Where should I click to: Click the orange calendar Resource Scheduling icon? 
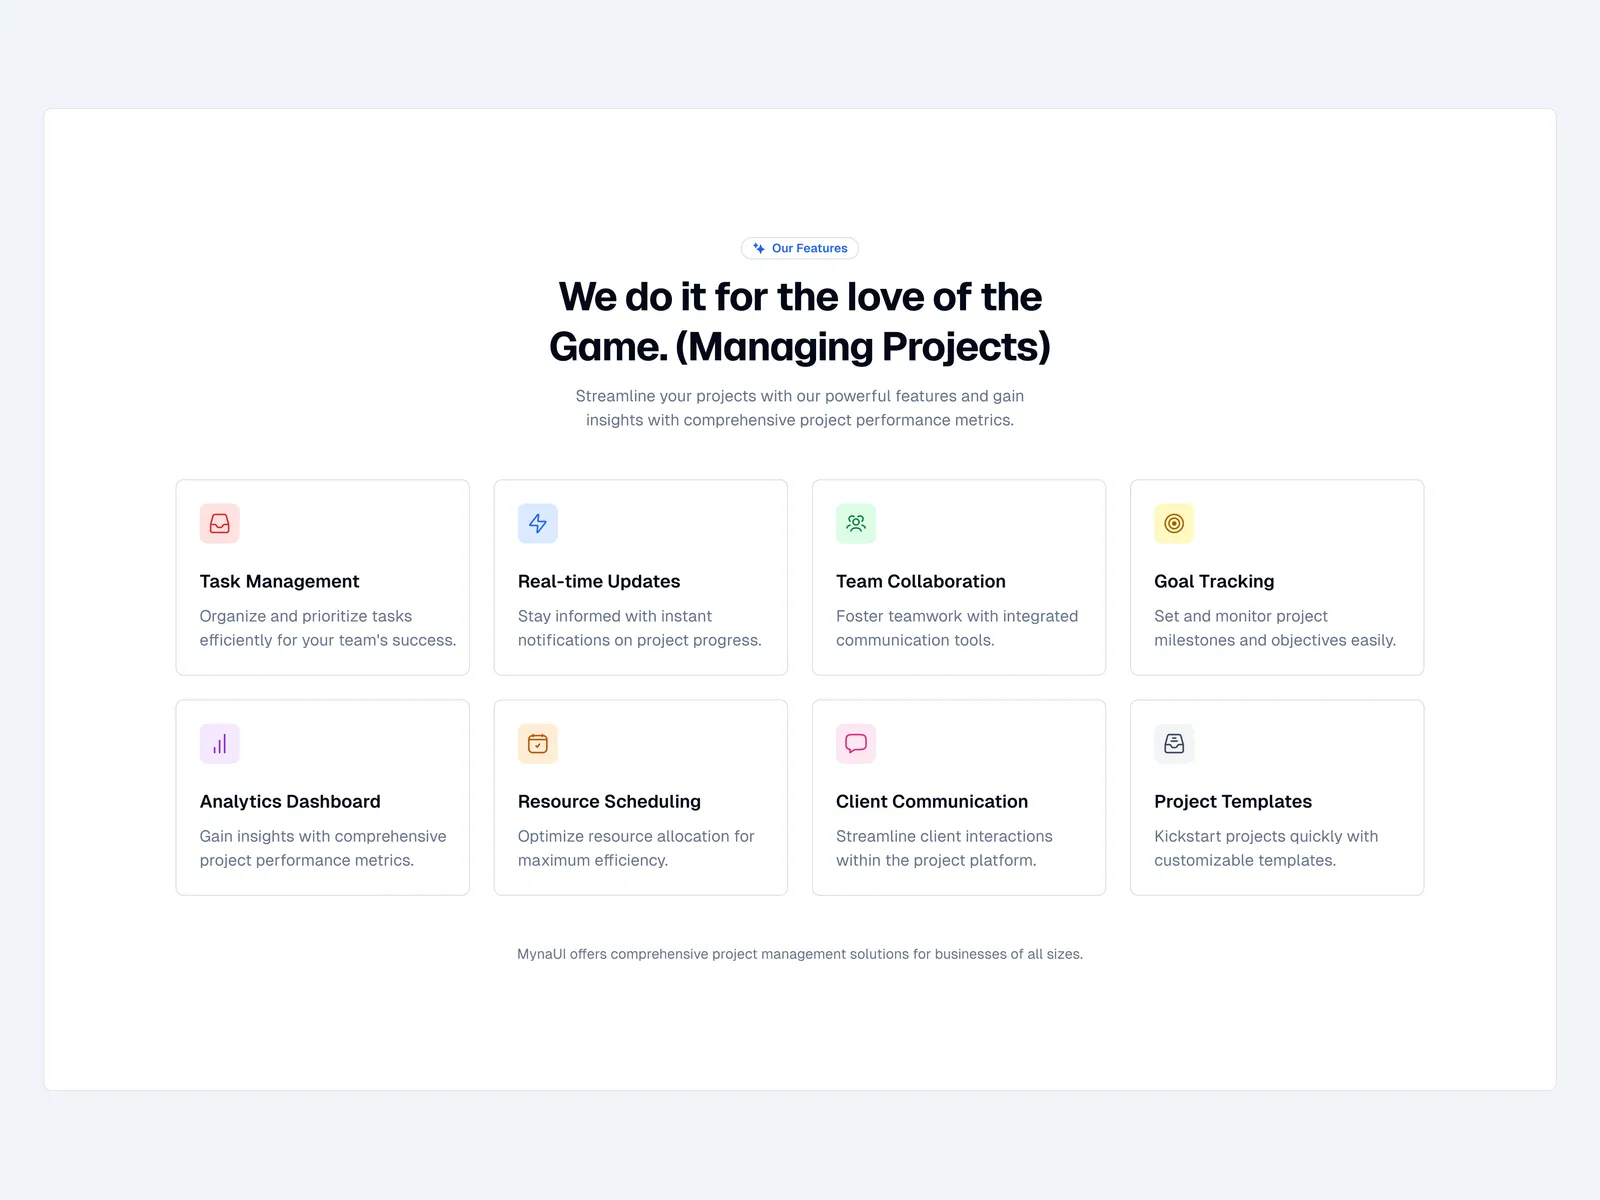(x=537, y=743)
